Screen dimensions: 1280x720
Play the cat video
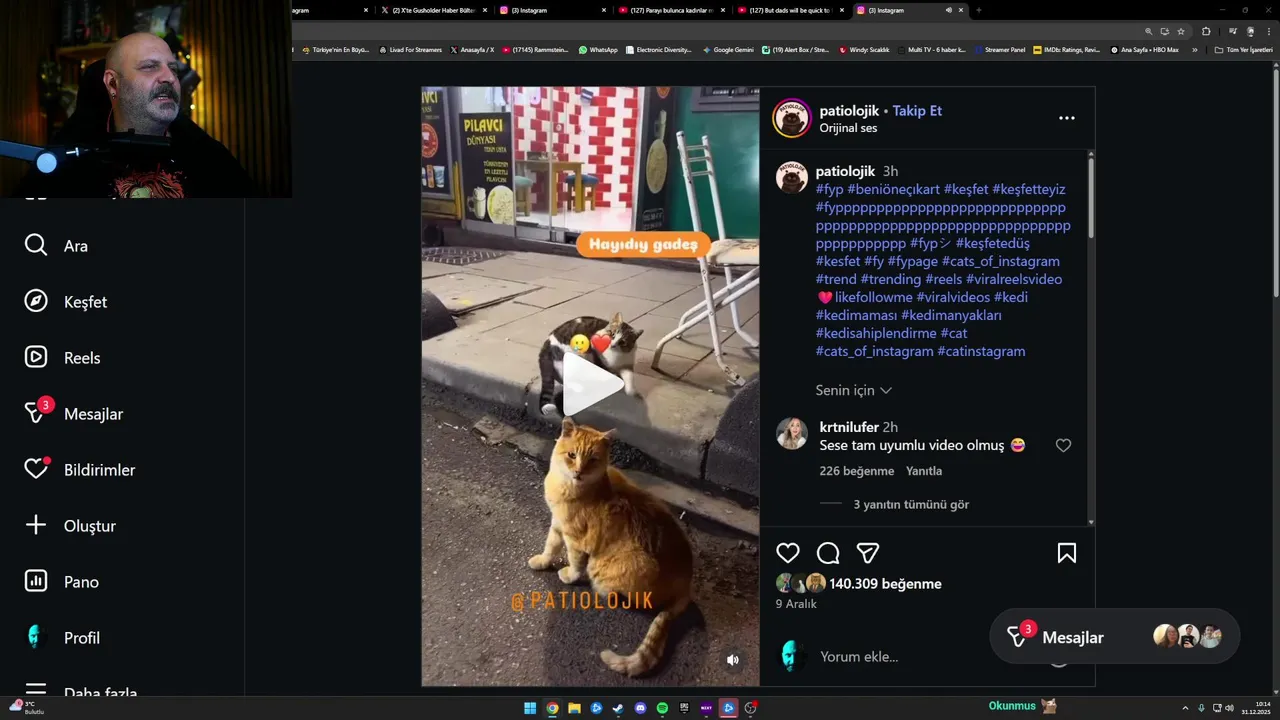tap(591, 385)
